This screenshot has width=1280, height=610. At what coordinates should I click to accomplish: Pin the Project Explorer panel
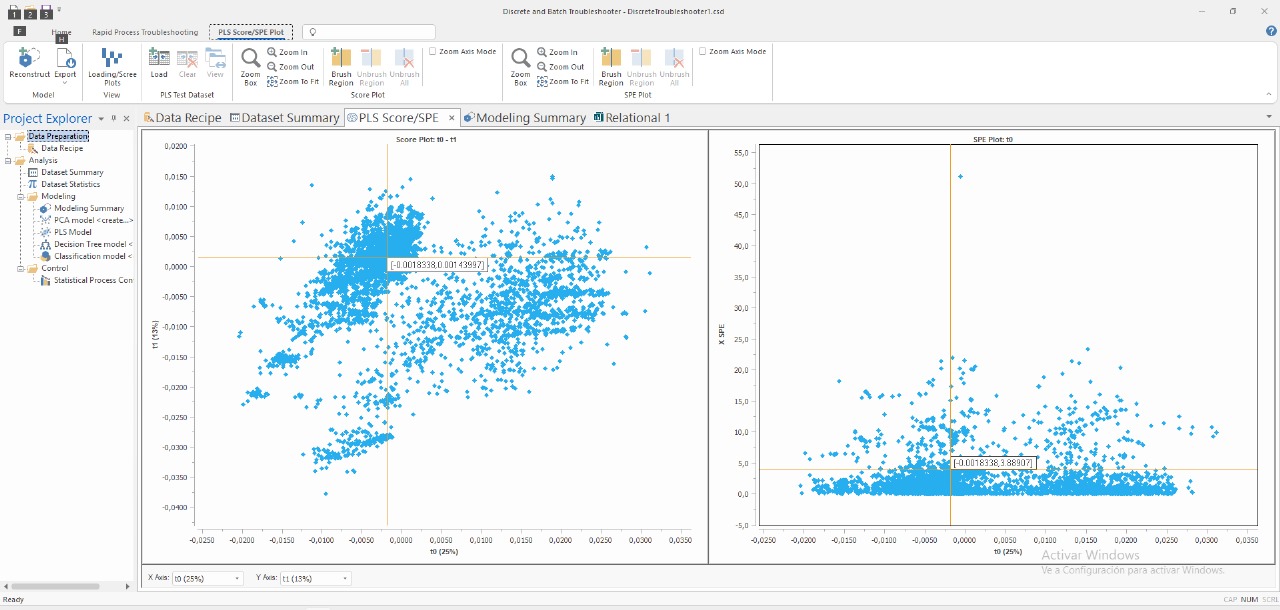click(x=113, y=118)
